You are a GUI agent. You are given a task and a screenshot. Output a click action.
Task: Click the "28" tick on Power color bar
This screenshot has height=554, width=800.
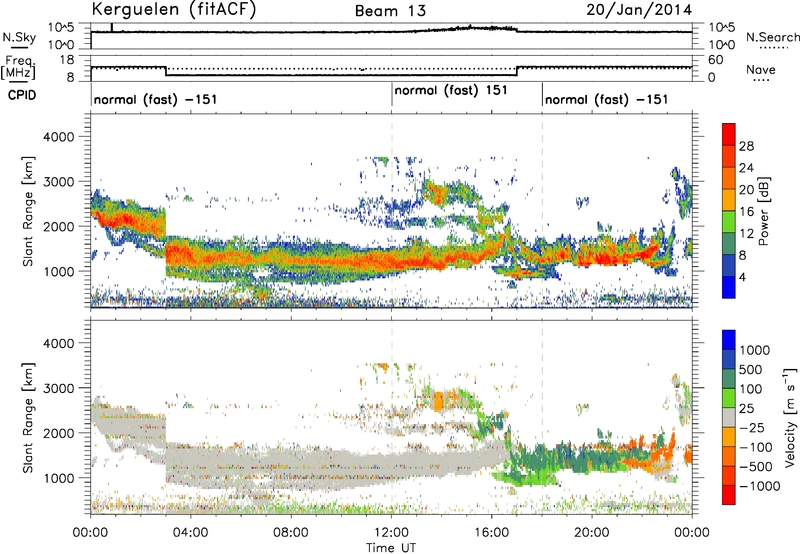coord(746,146)
